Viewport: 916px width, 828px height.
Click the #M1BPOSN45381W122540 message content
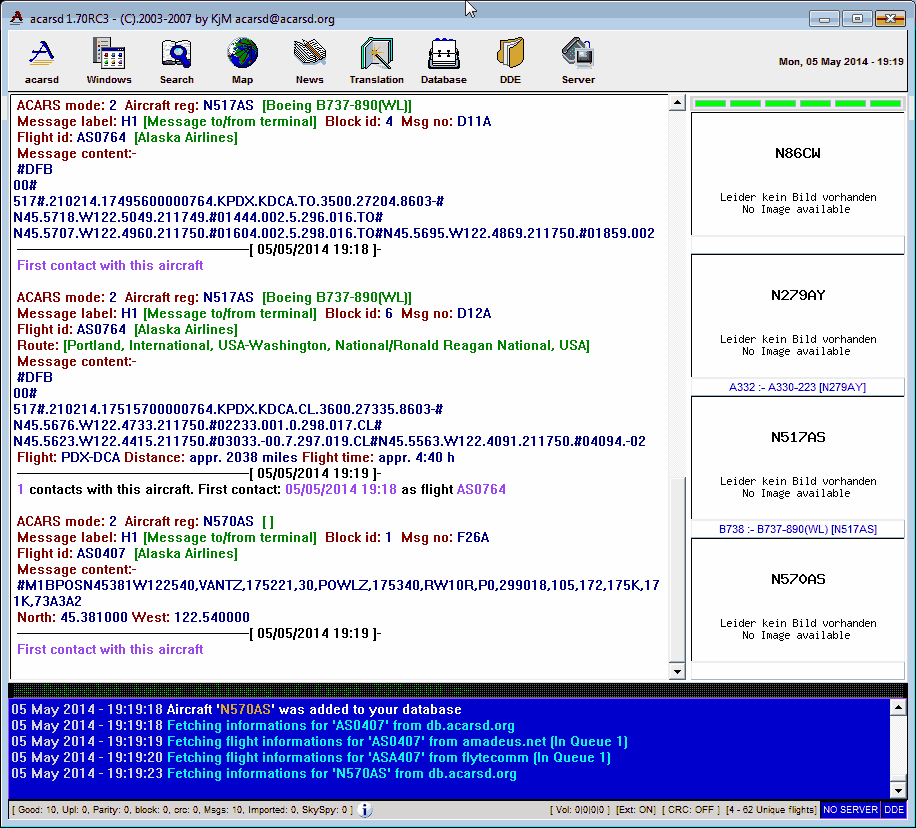point(336,593)
